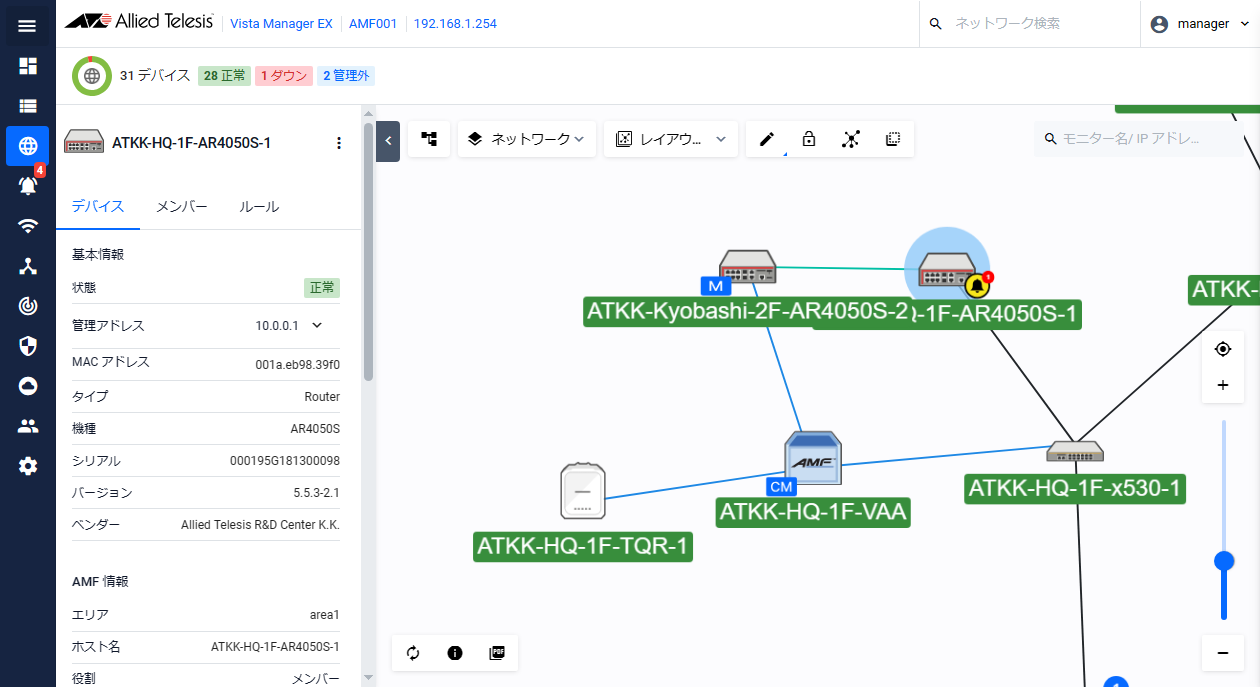Export the map with the PDF icon
The height and width of the screenshot is (687, 1260).
(497, 653)
